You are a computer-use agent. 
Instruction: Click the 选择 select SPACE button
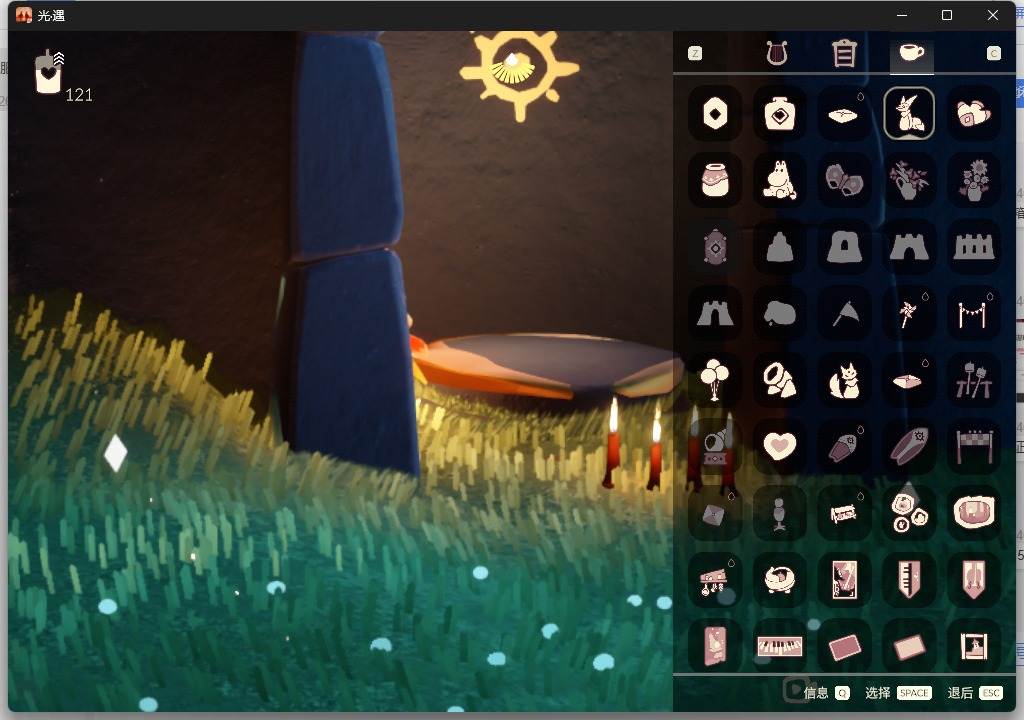[x=898, y=693]
